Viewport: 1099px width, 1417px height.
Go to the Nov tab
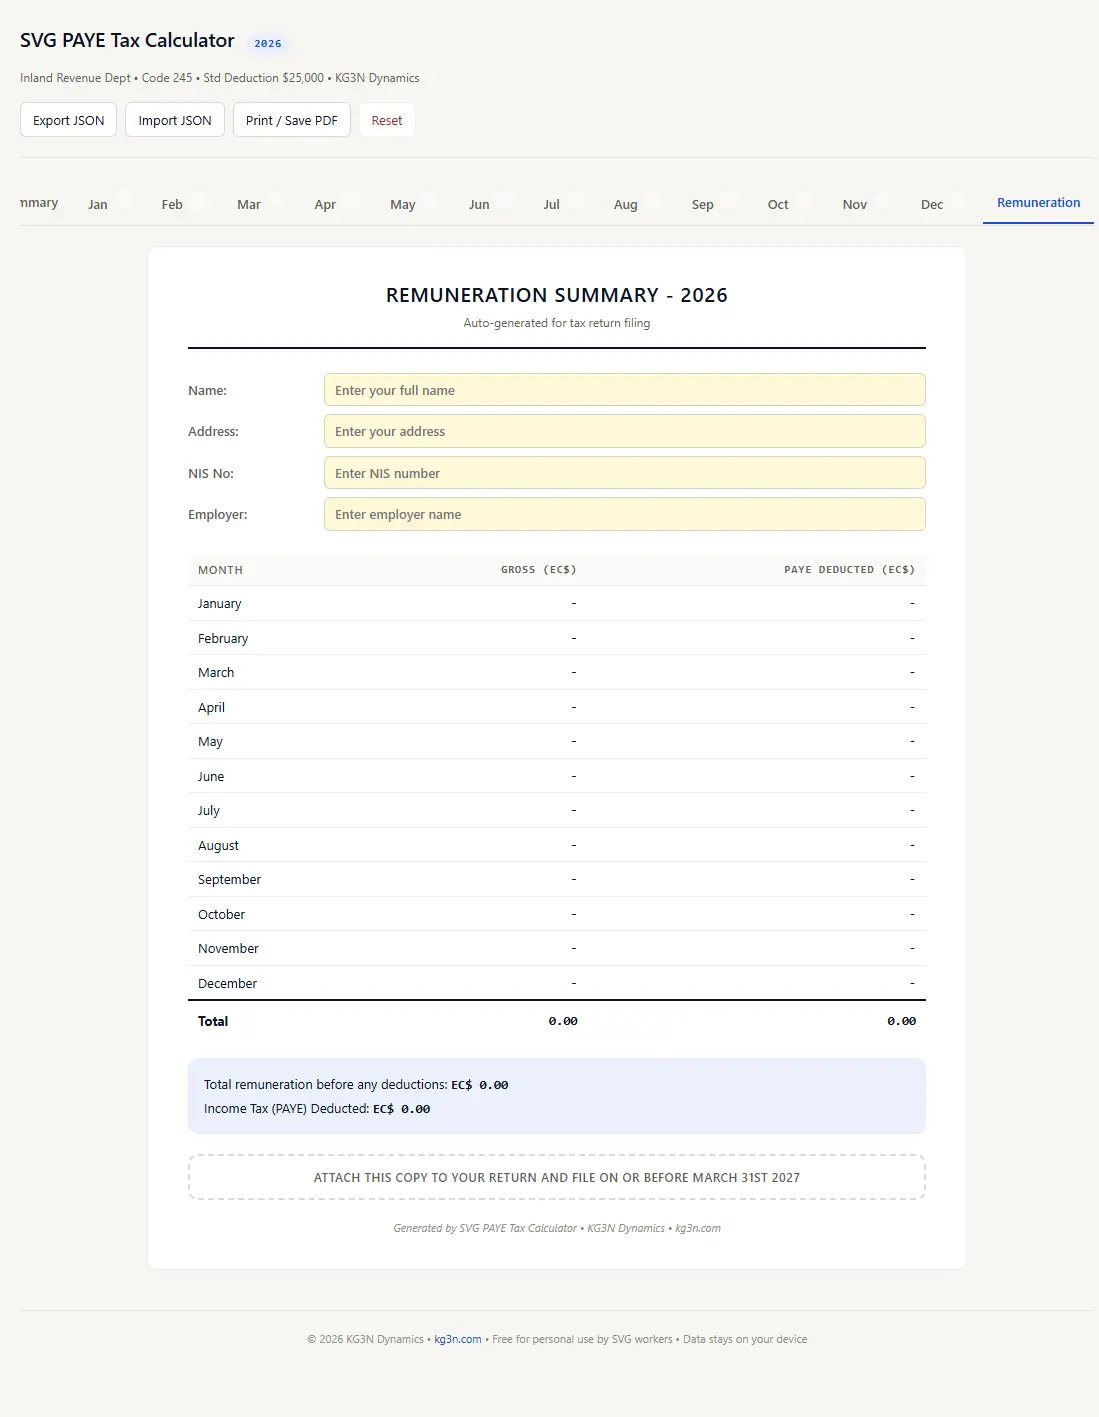coord(855,204)
